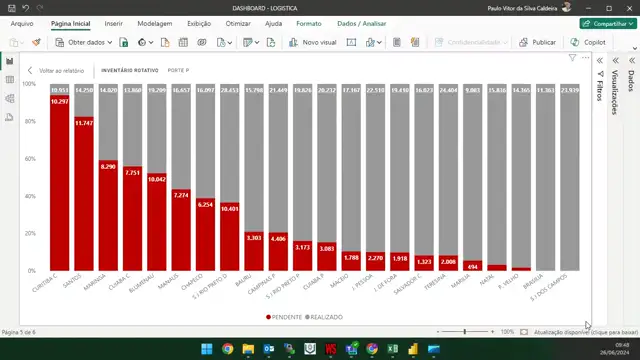
Task: Switch to the Inserir tab
Action: pyautogui.click(x=113, y=24)
